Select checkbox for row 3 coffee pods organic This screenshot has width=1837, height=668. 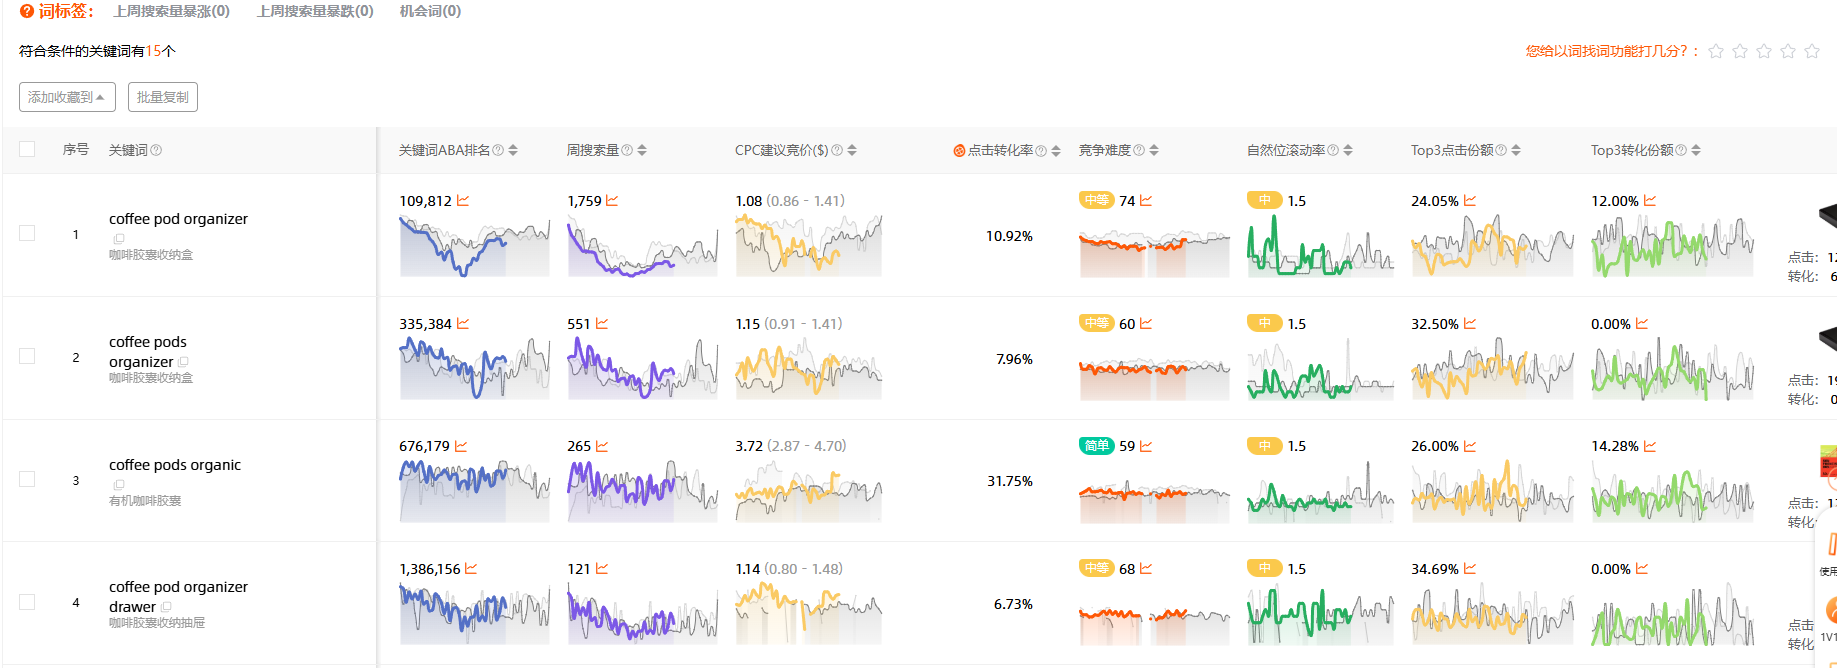click(27, 479)
